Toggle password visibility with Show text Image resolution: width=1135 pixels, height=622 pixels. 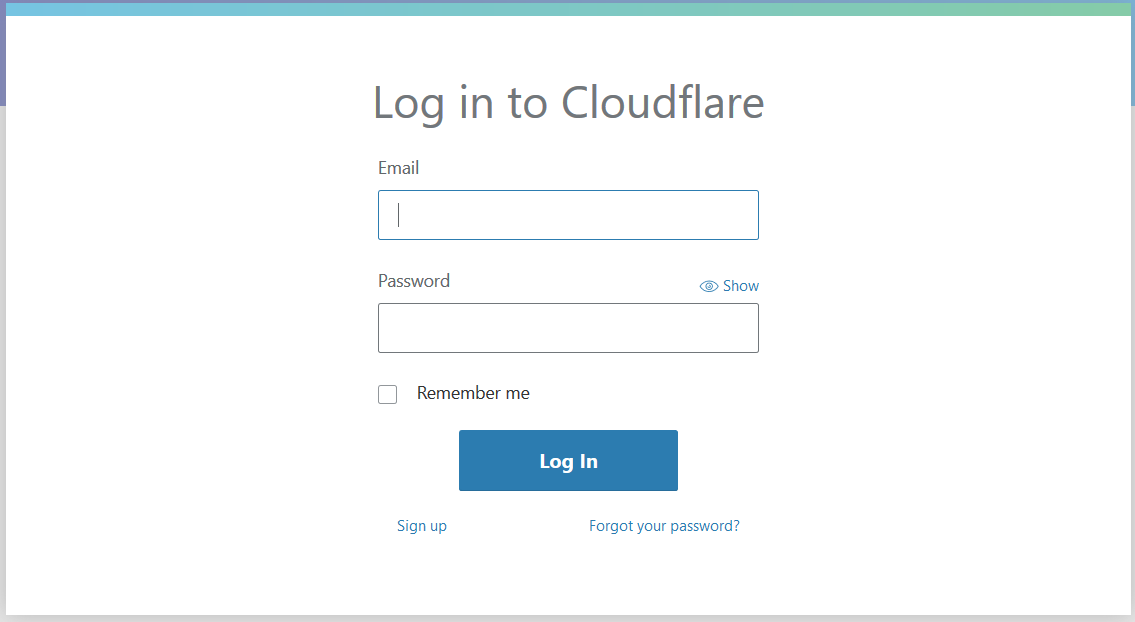coord(741,286)
